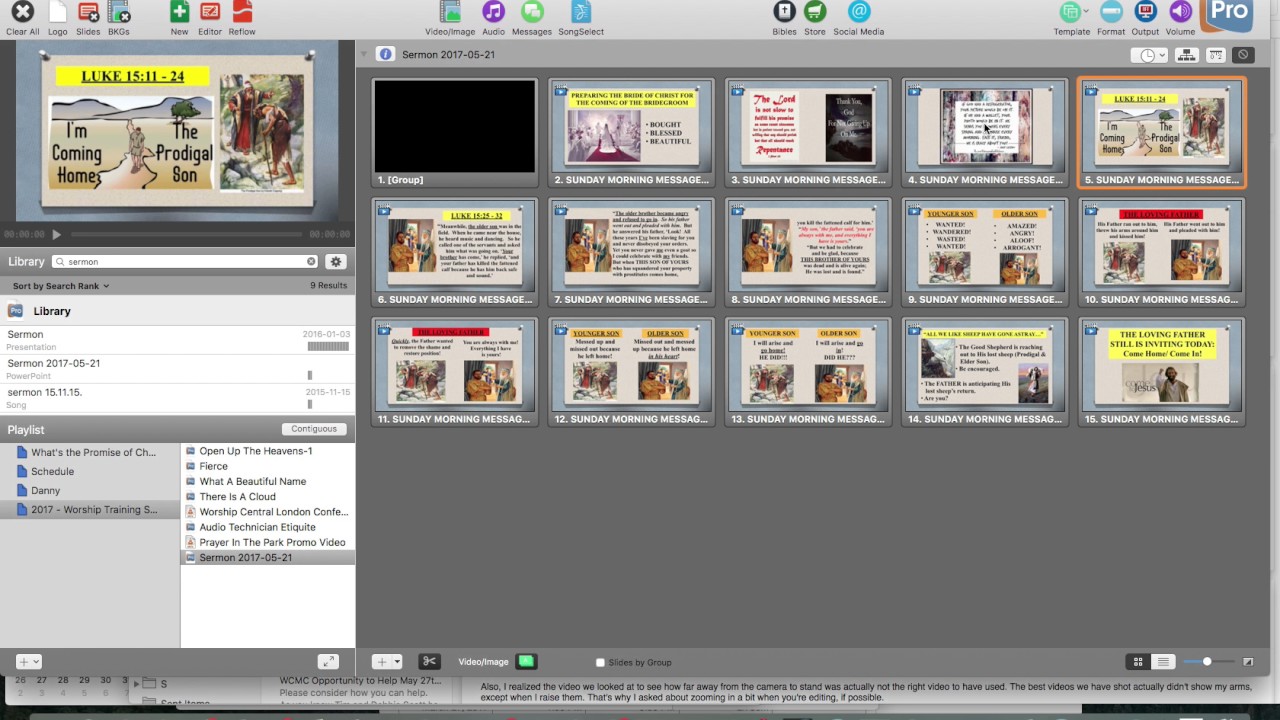The image size is (1280, 720).
Task: Enable Slides by Group checkbox
Action: [x=600, y=662]
